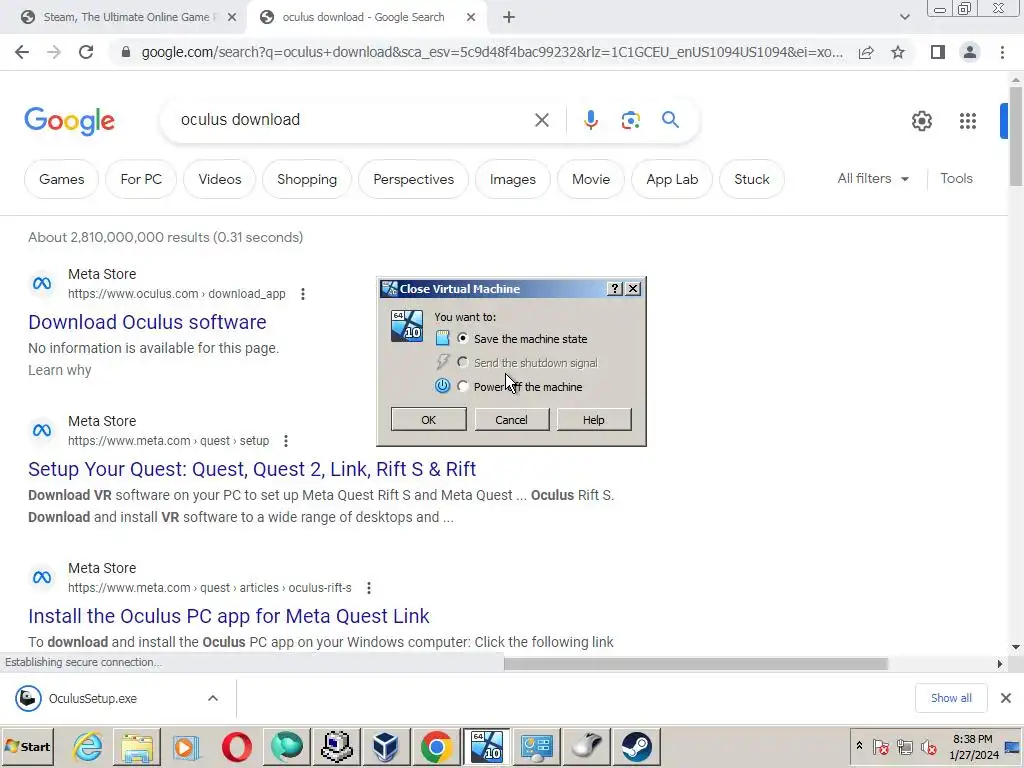Click the Google logo
Screen dimensions: 1024x768
69,121
